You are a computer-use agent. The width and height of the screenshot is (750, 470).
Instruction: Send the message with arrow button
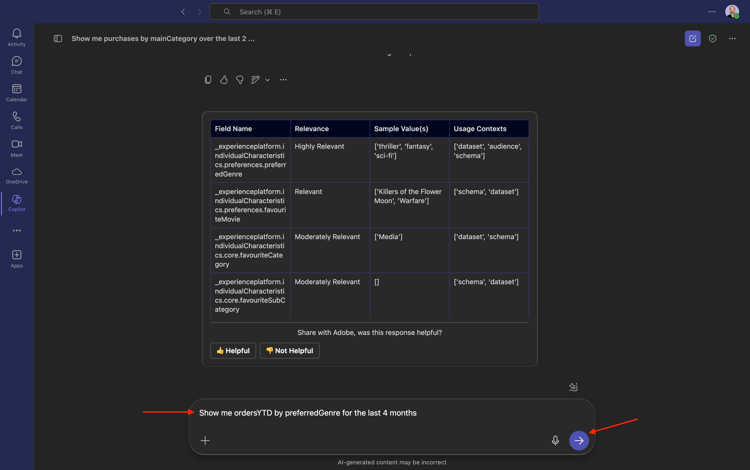coord(579,440)
